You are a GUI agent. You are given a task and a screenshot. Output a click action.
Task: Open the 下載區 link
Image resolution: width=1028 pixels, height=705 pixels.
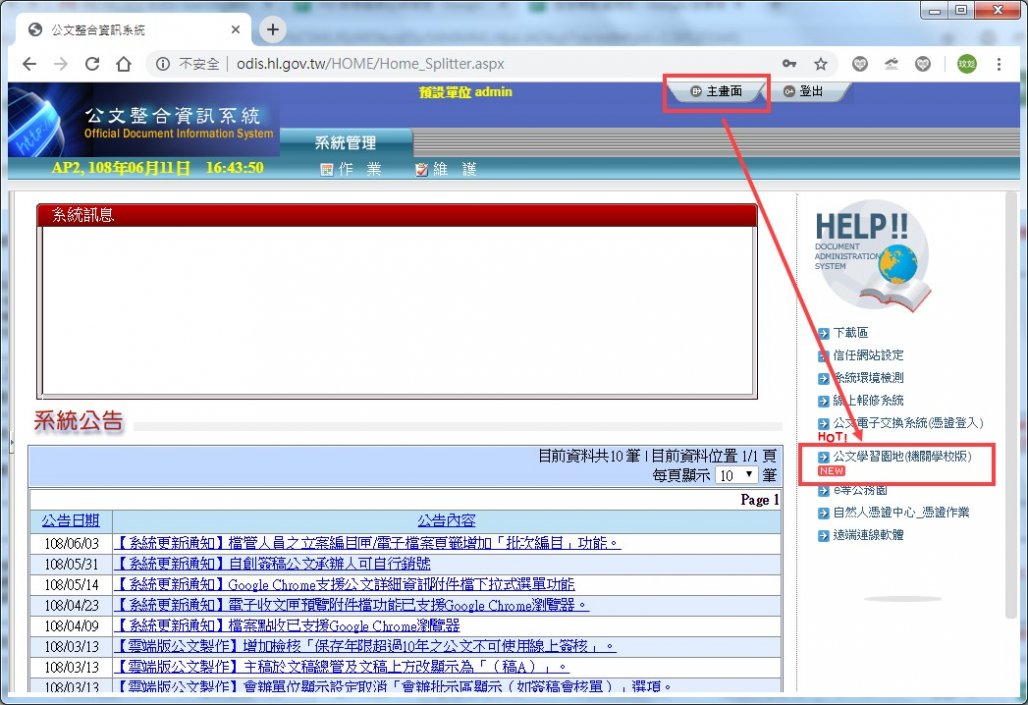point(850,333)
